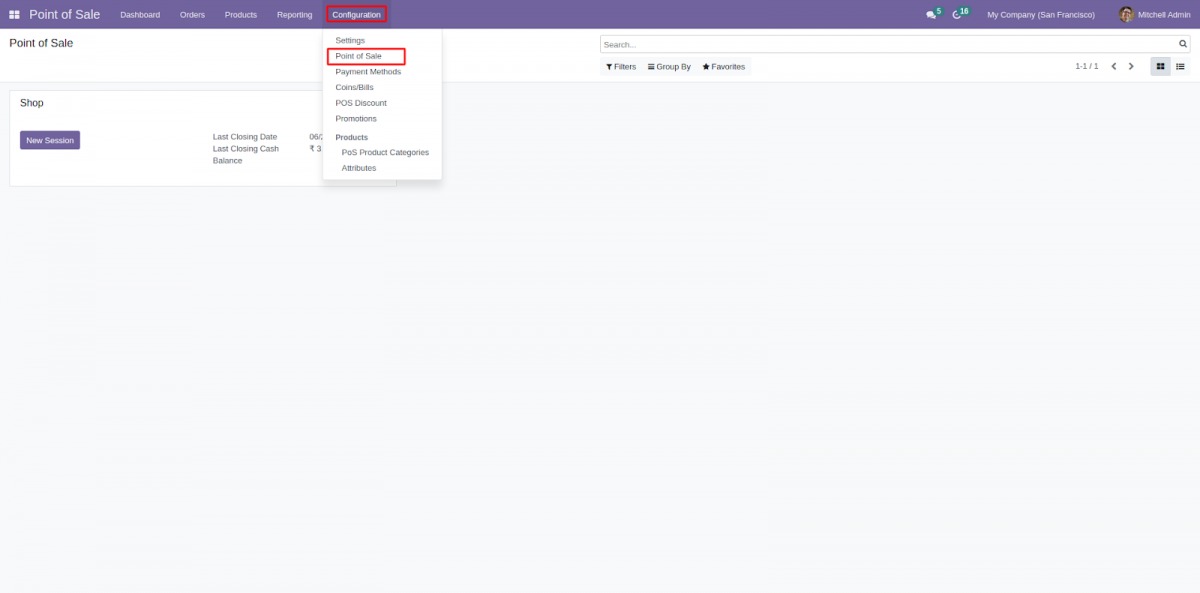Click the Point of Sale app title

click(64, 15)
